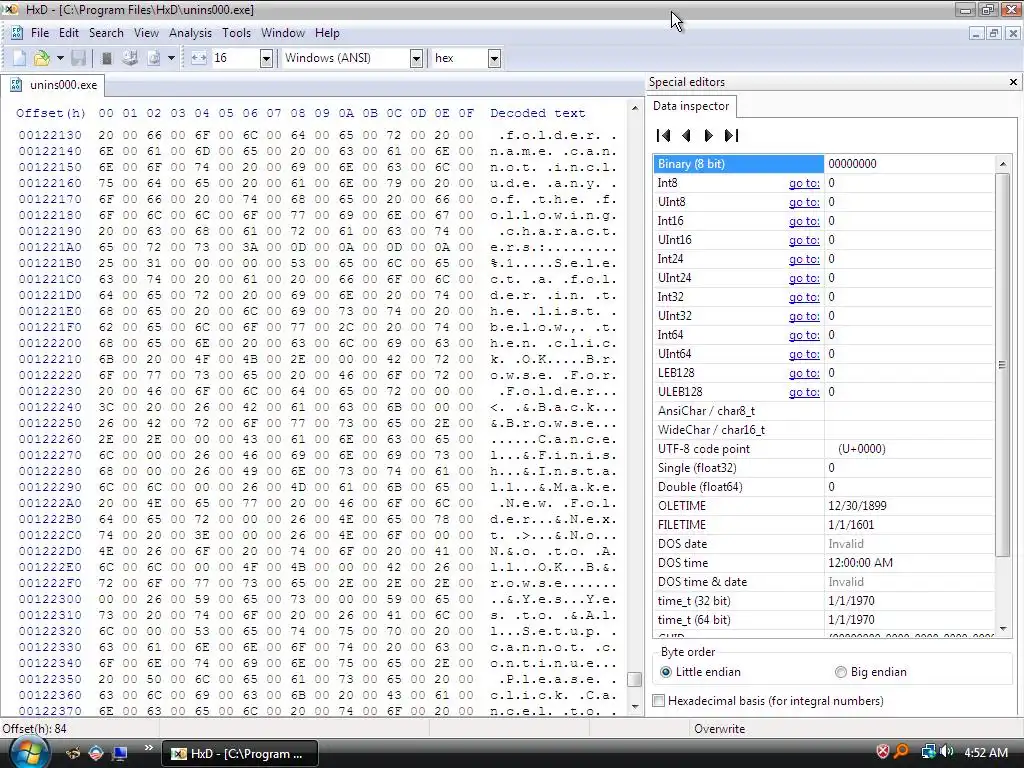Click hex editor scrollbar up arrow

(x=635, y=108)
